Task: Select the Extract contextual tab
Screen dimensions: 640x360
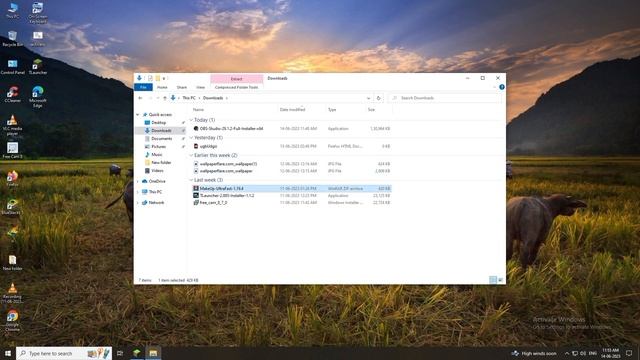Action: pyautogui.click(x=236, y=78)
